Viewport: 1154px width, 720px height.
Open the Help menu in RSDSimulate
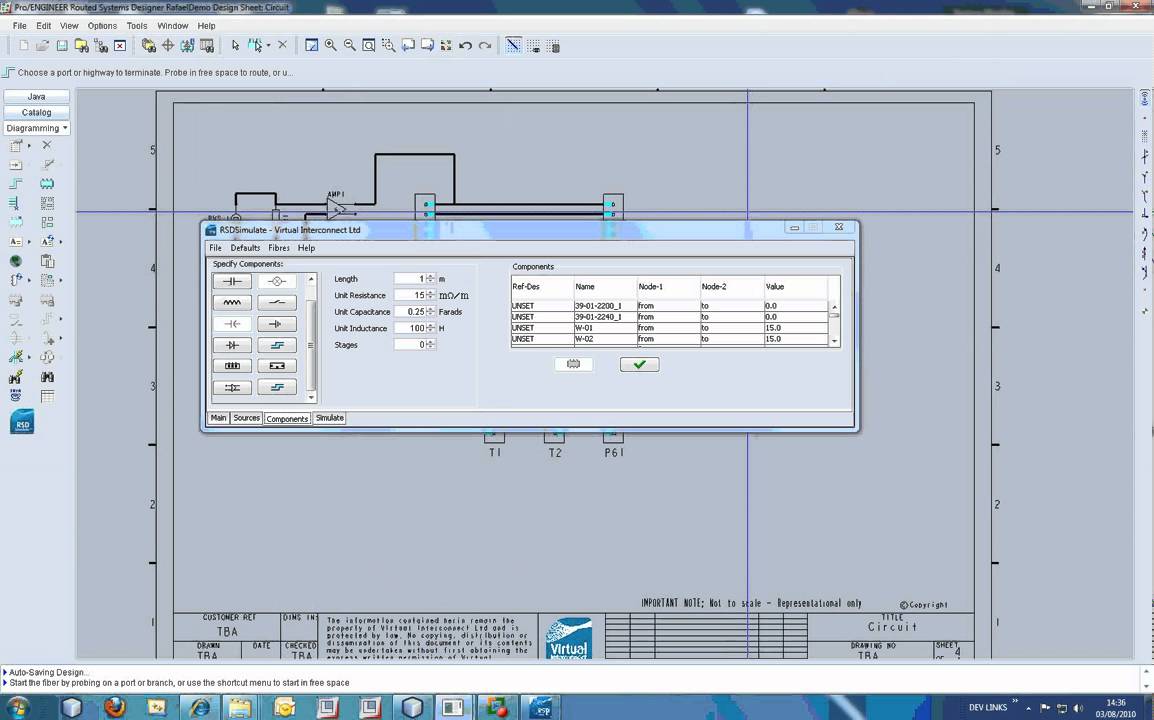306,248
